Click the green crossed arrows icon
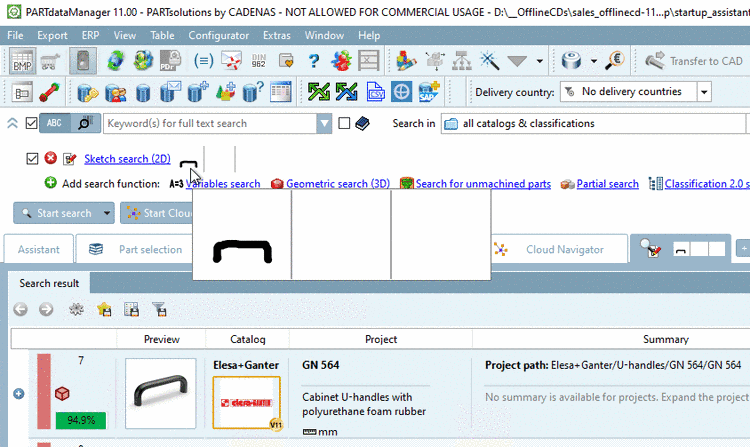 319,91
